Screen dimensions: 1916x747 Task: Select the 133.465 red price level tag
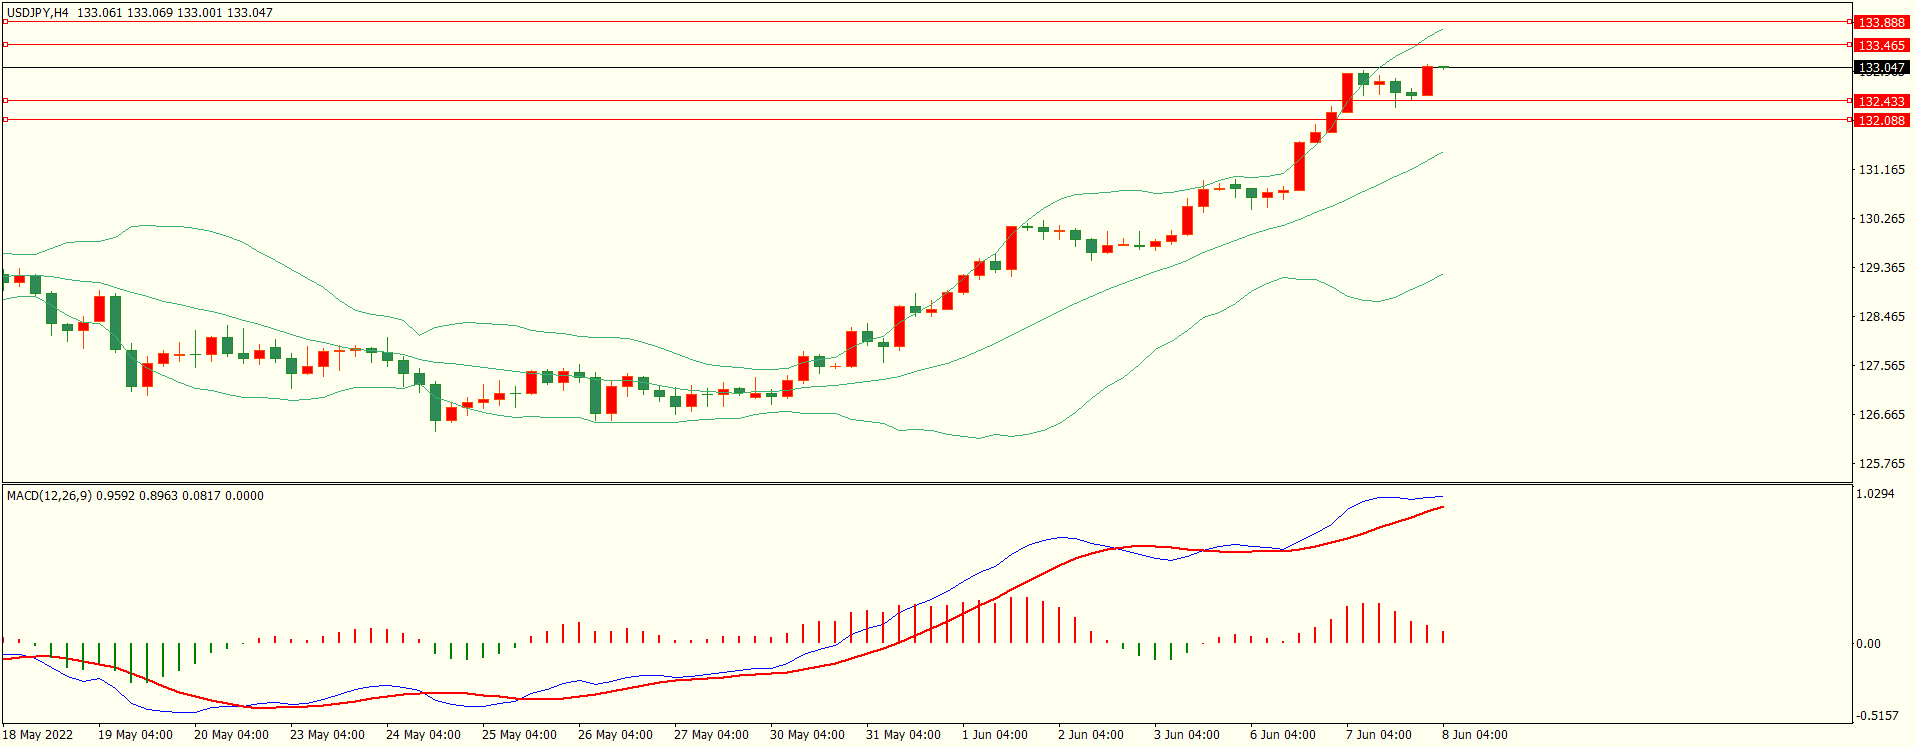[x=1881, y=45]
